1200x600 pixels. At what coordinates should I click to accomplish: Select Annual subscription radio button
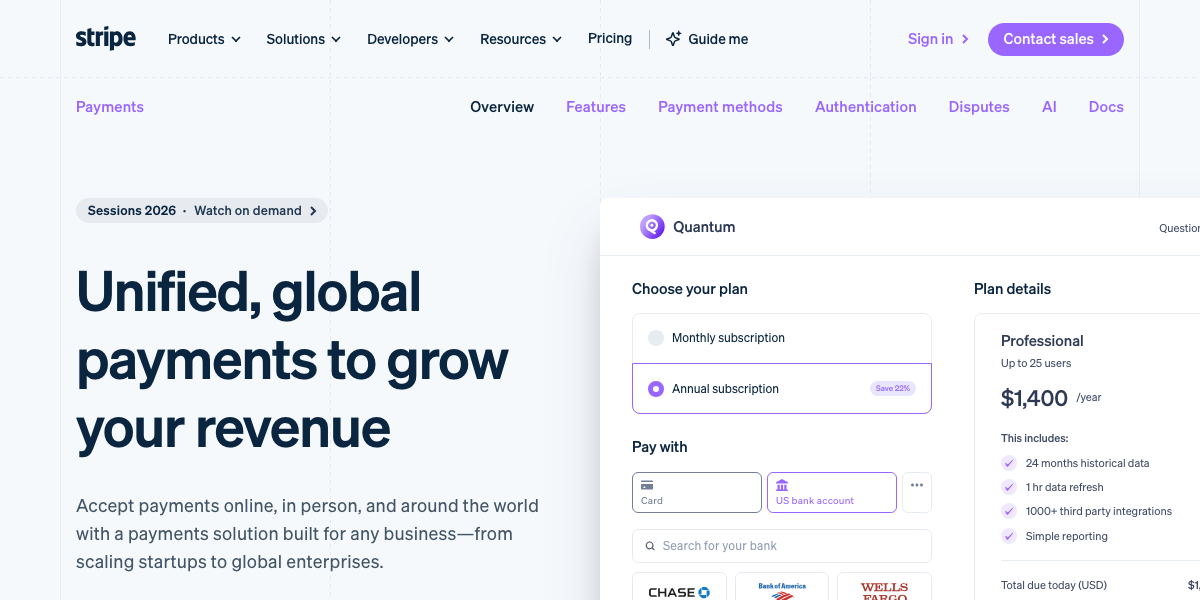pos(656,389)
